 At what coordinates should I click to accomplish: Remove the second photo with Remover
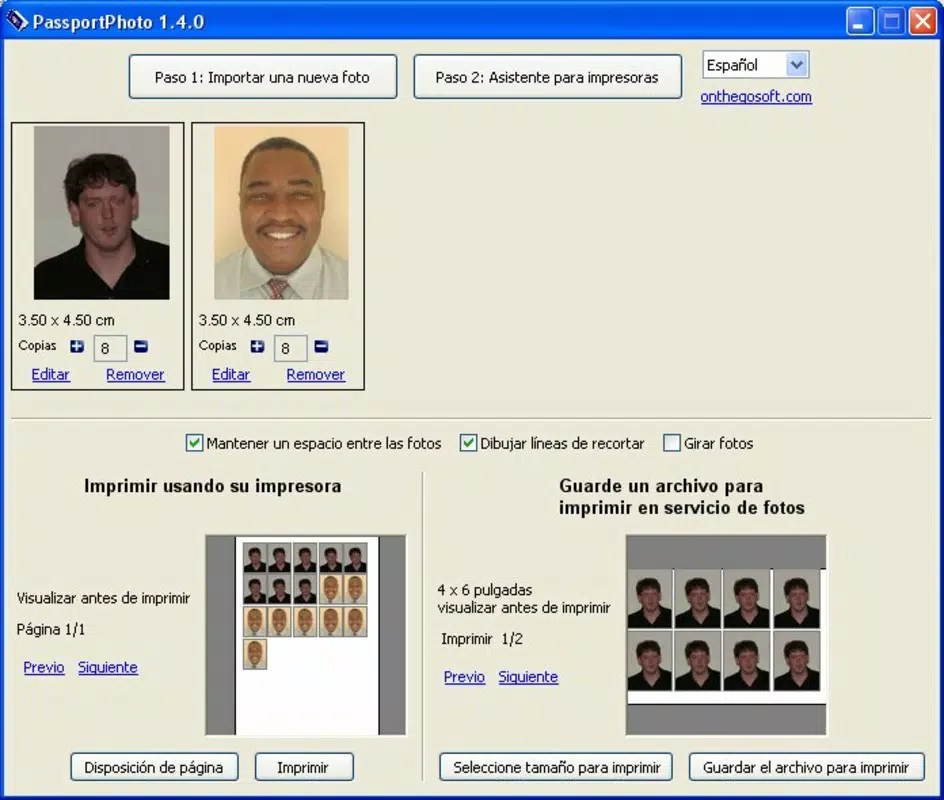coord(315,374)
